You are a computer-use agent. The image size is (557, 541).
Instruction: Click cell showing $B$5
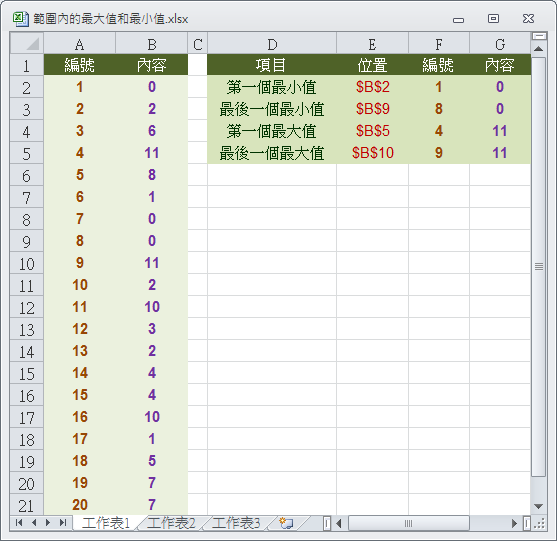coord(372,131)
